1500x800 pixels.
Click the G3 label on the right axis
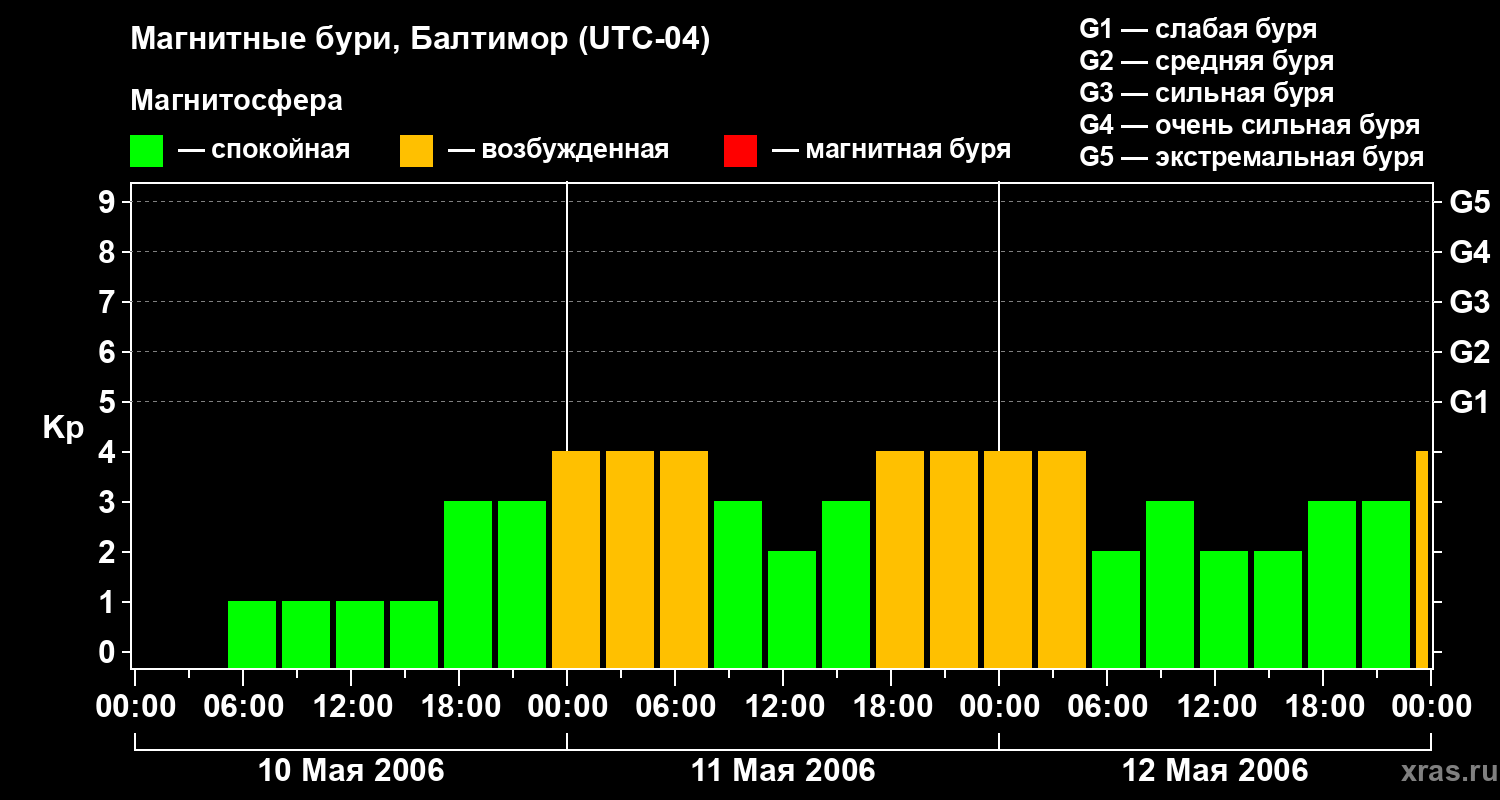[x=1470, y=302]
